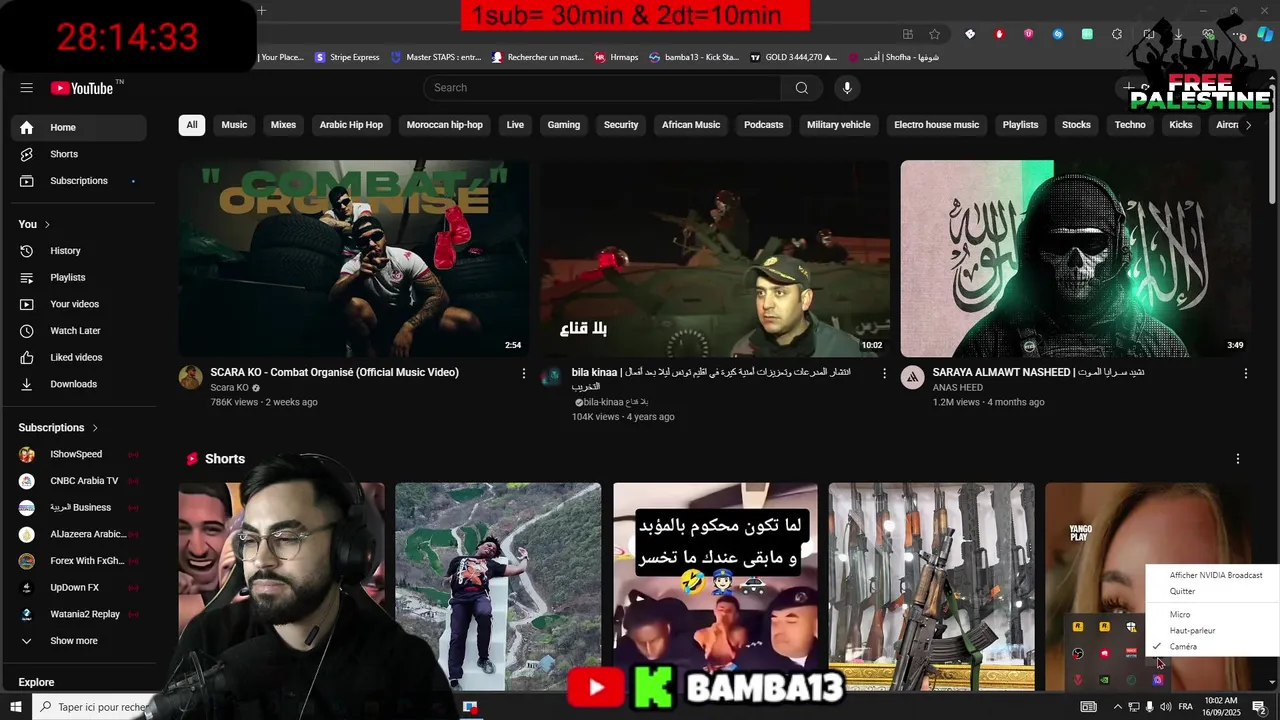
Task: Select the Podcasts filter chip
Action: [763, 125]
